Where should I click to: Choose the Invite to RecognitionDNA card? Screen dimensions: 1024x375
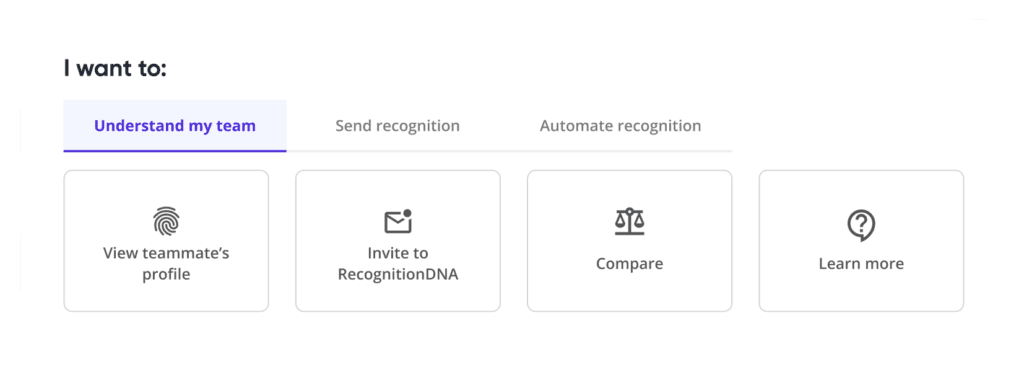pos(398,241)
